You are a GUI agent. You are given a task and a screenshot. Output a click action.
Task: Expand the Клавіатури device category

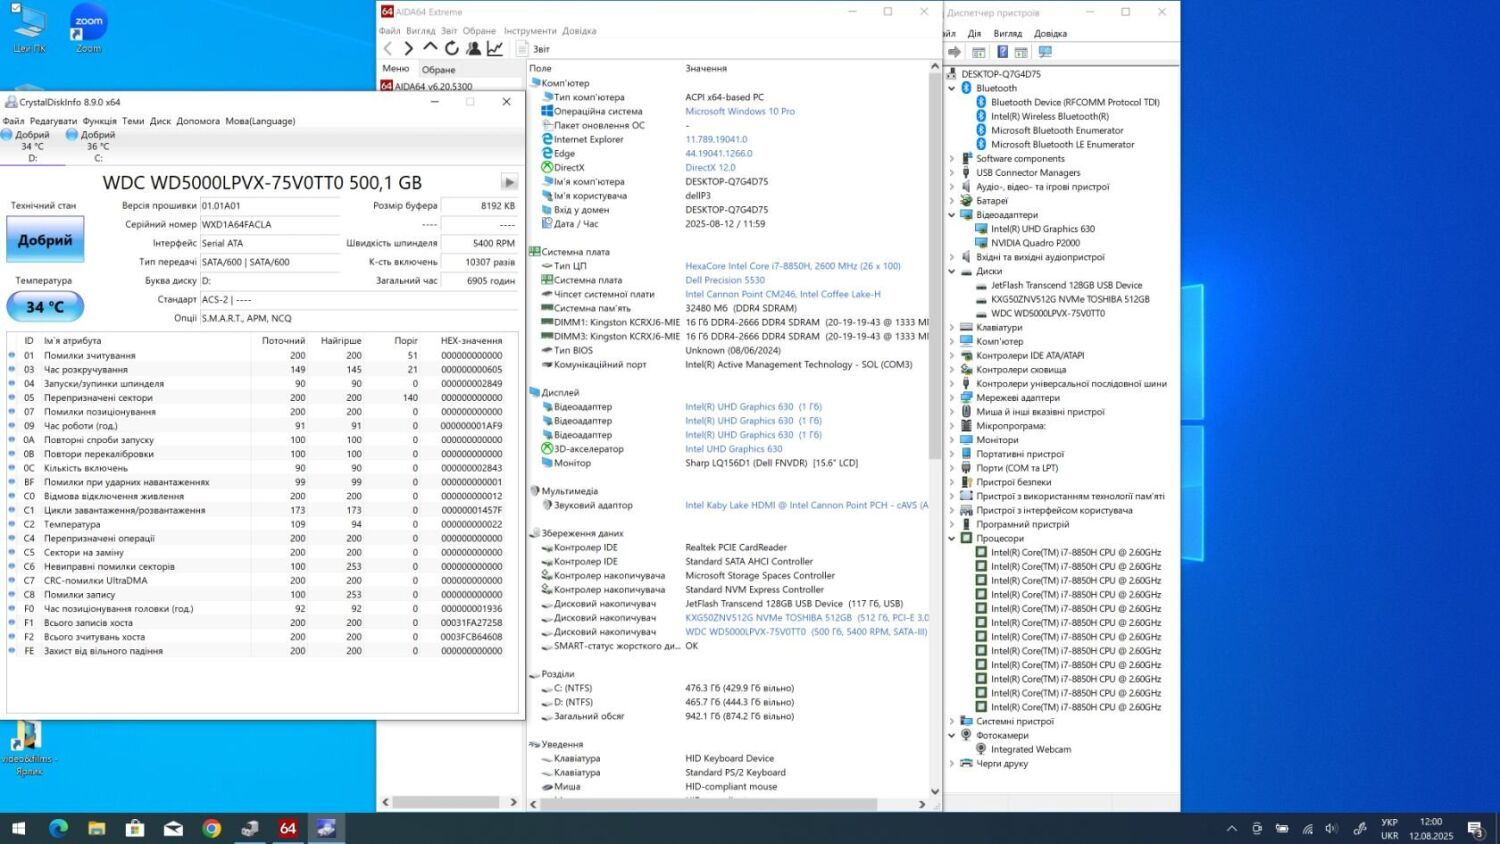(x=952, y=327)
